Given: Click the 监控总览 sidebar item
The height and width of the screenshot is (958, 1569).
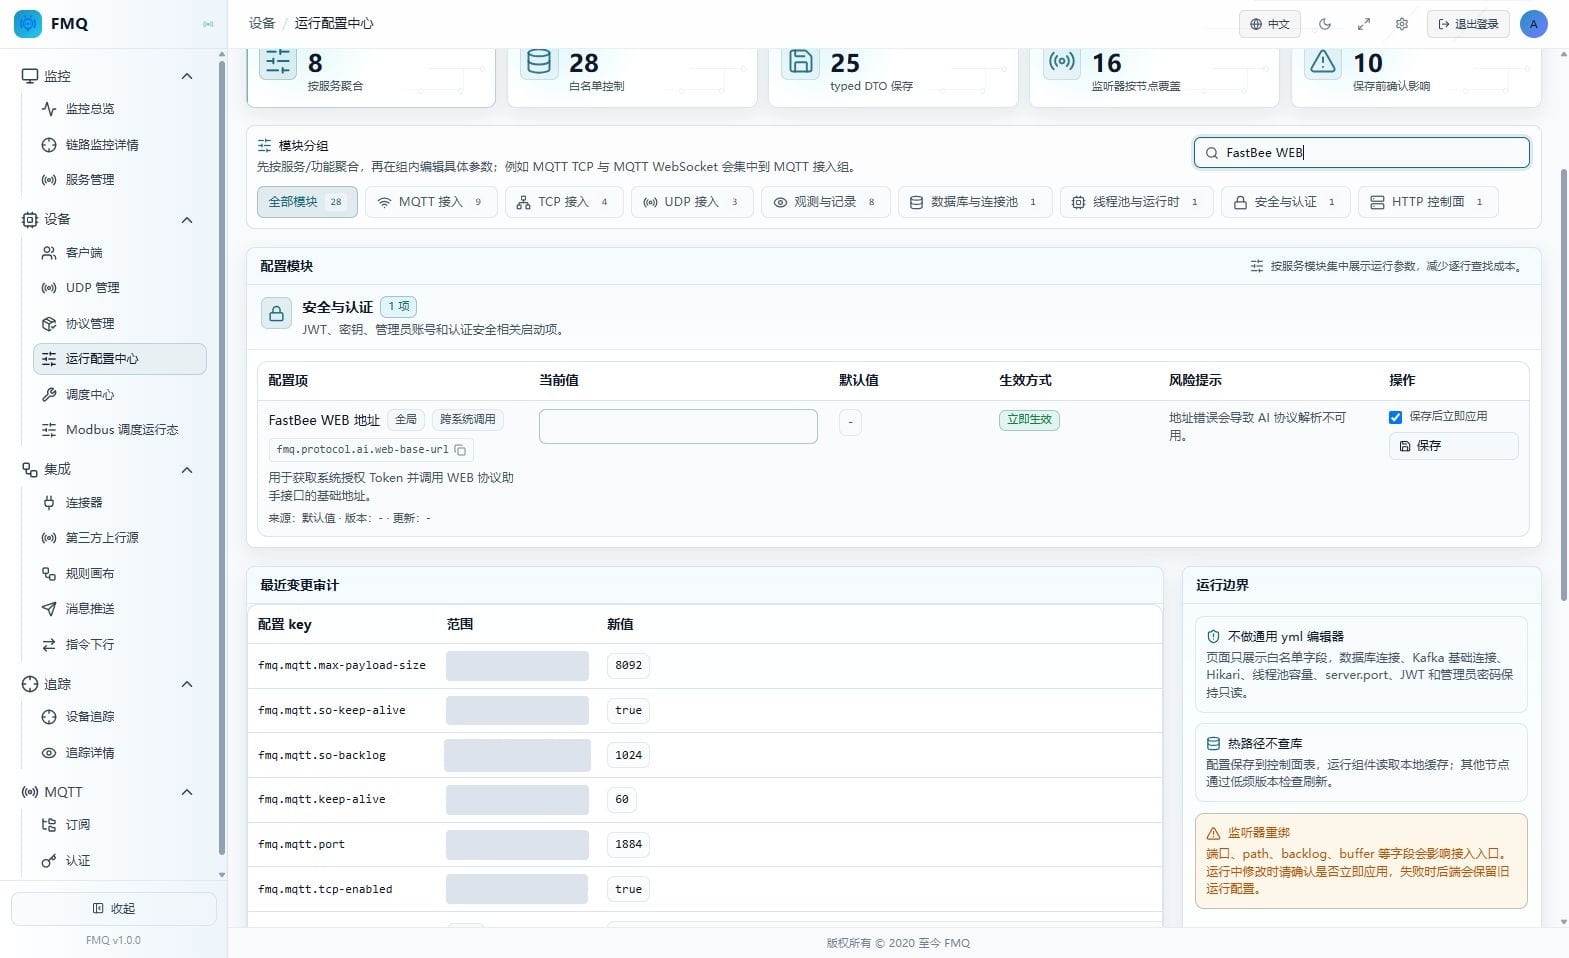Looking at the screenshot, I should [120, 109].
